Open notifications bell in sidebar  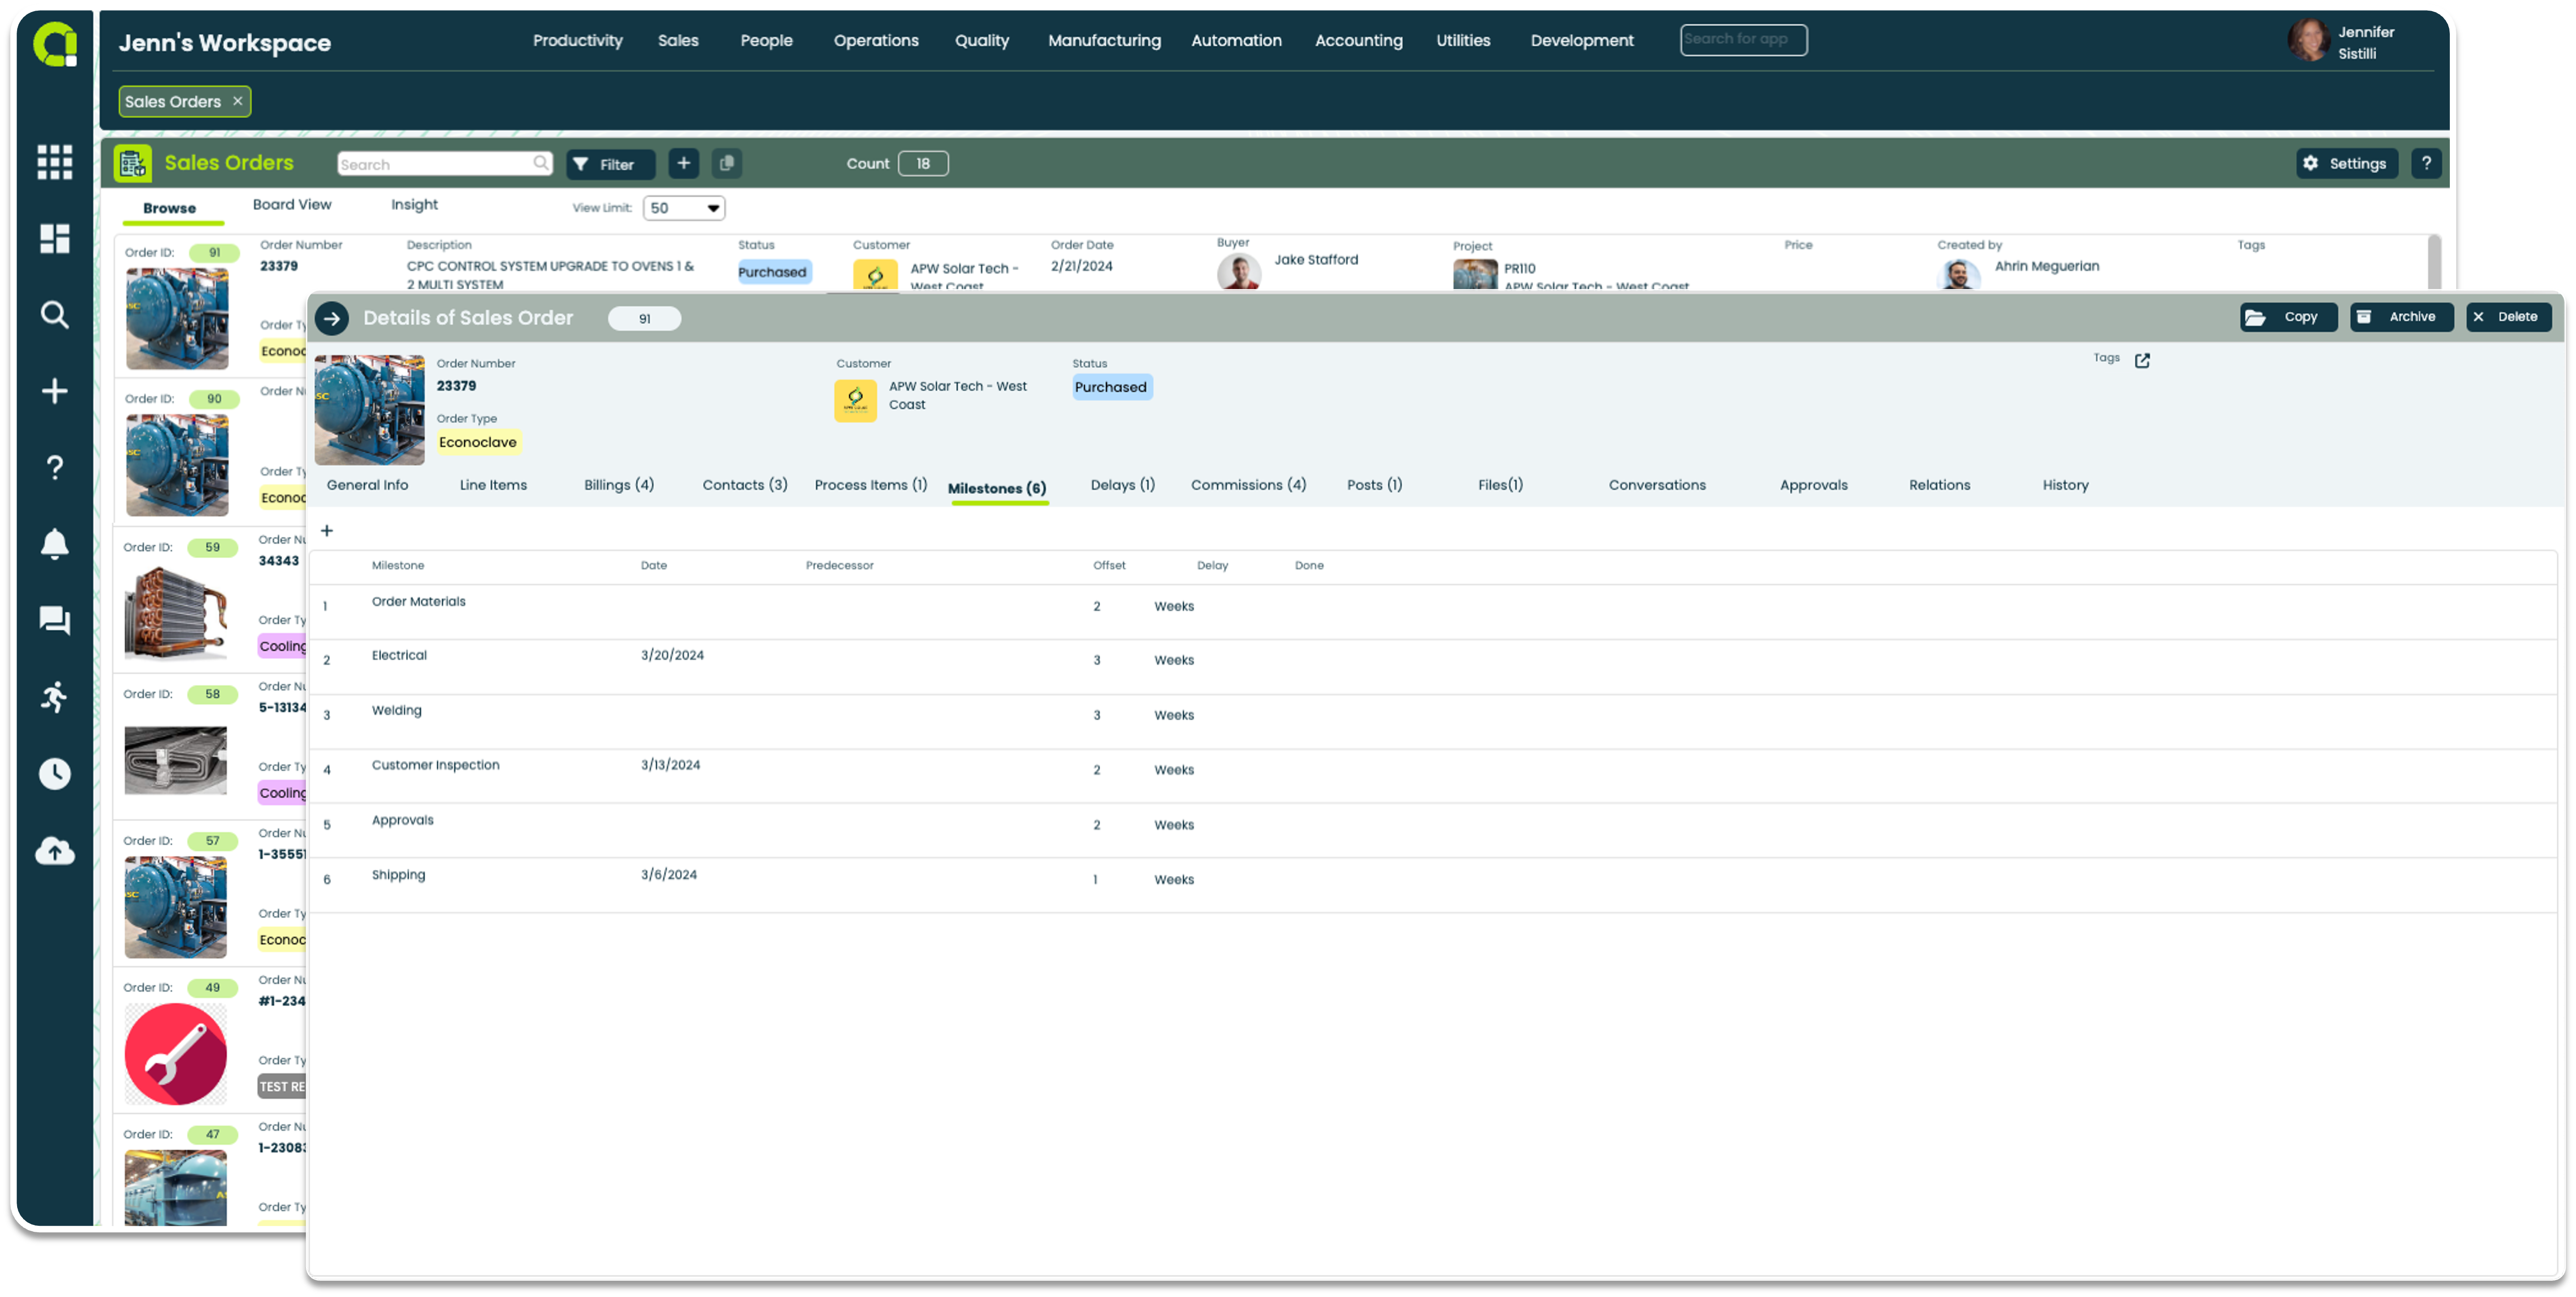[x=54, y=543]
